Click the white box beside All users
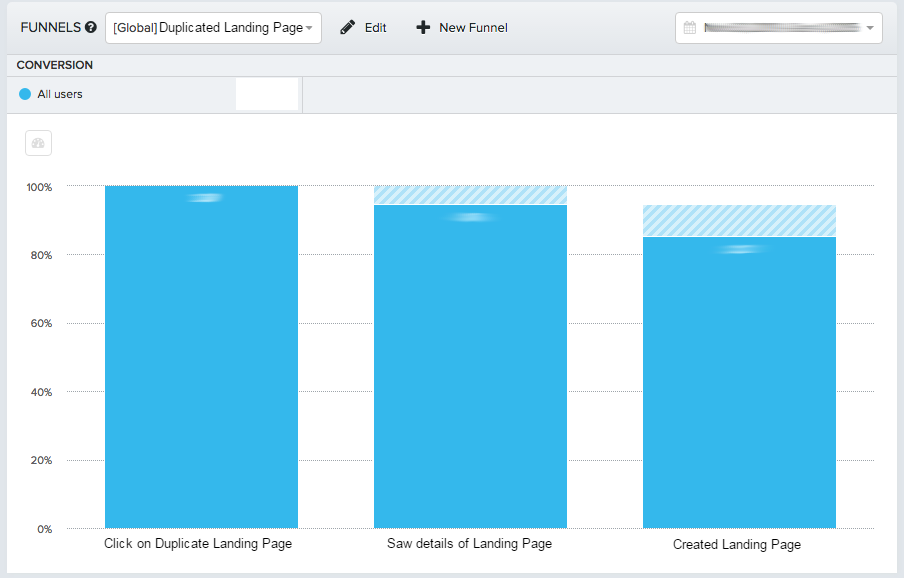 click(x=267, y=94)
